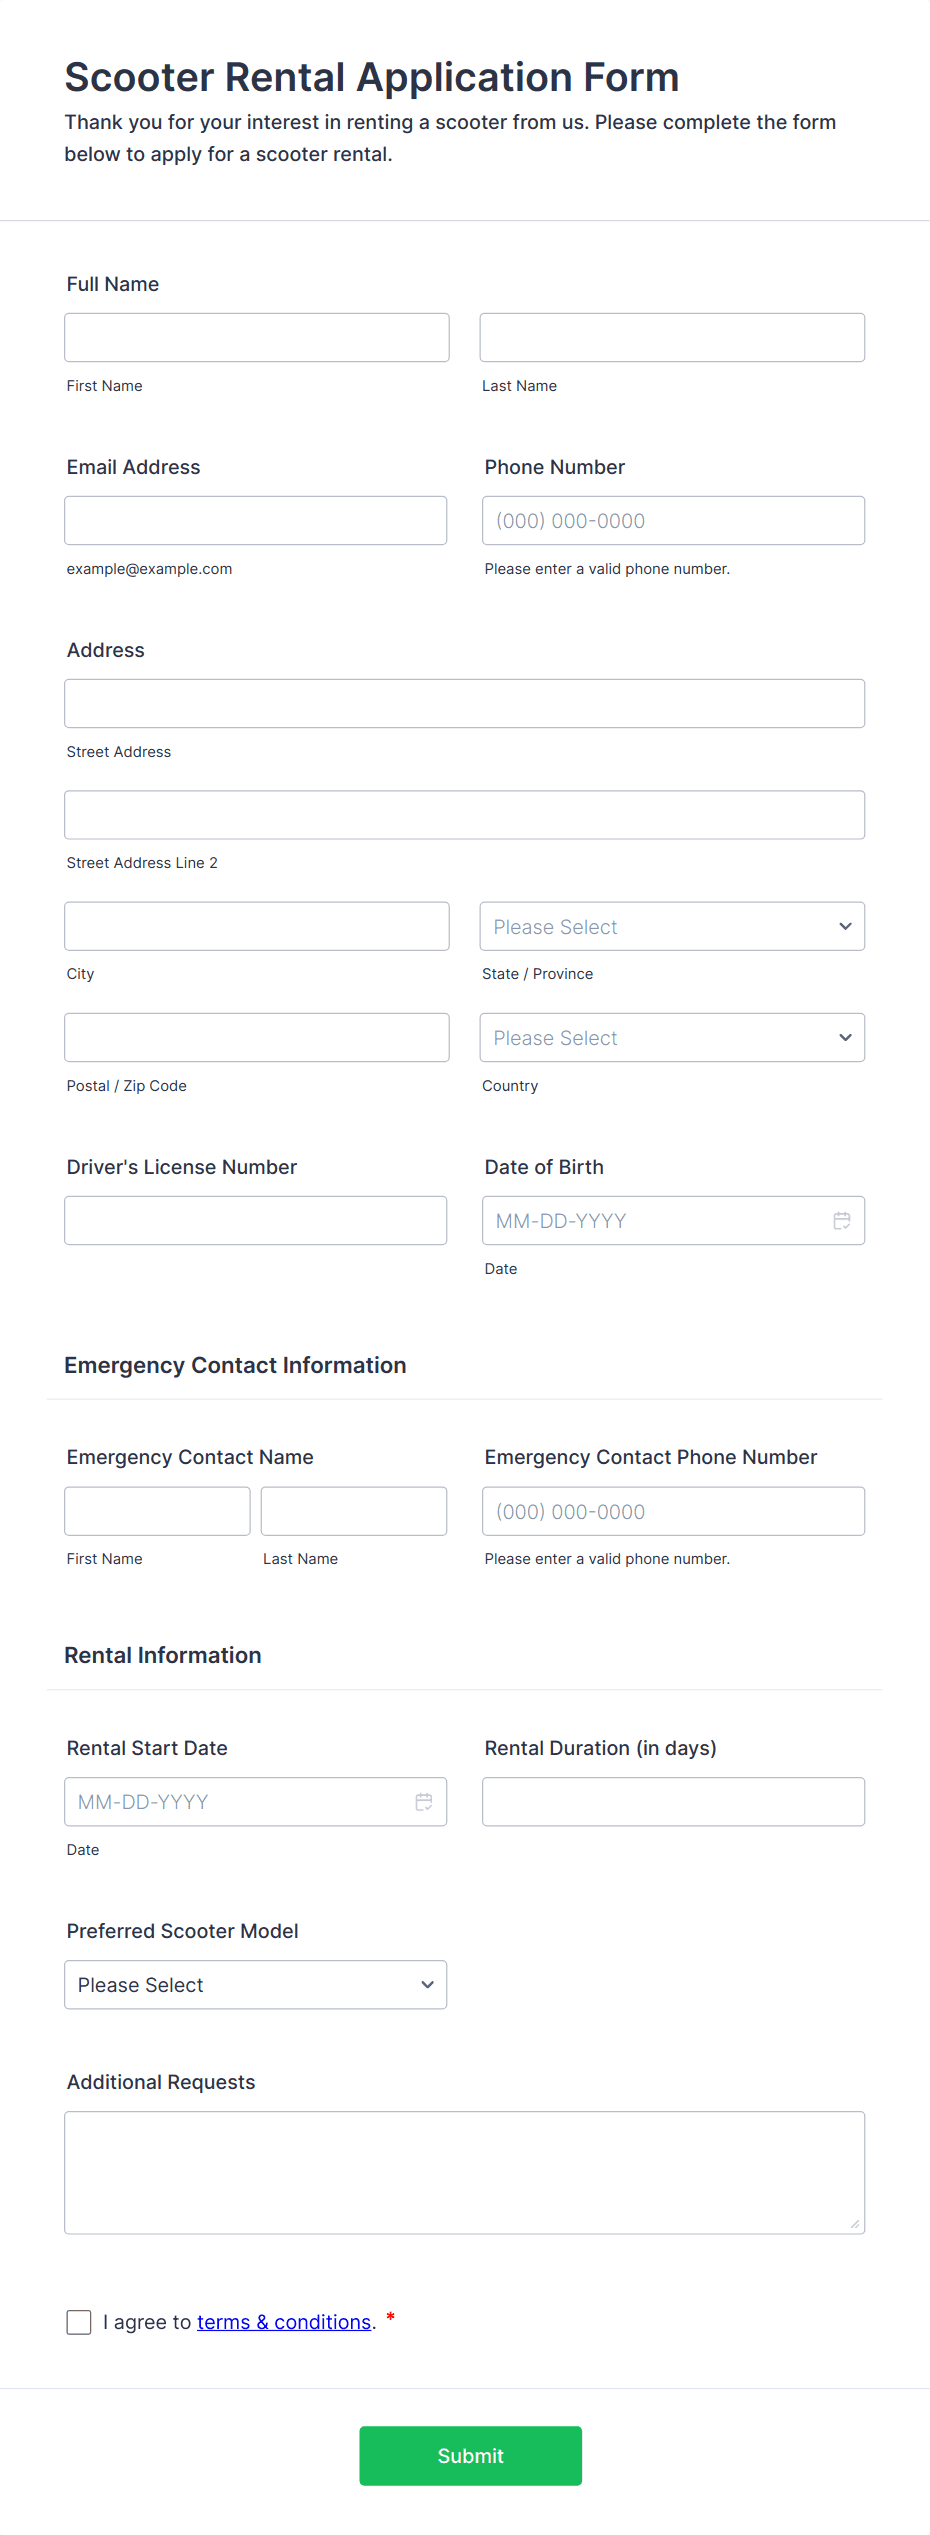Check the terms & conditions agreement box
Screen dimensions: 930x2535
tap(79, 2322)
